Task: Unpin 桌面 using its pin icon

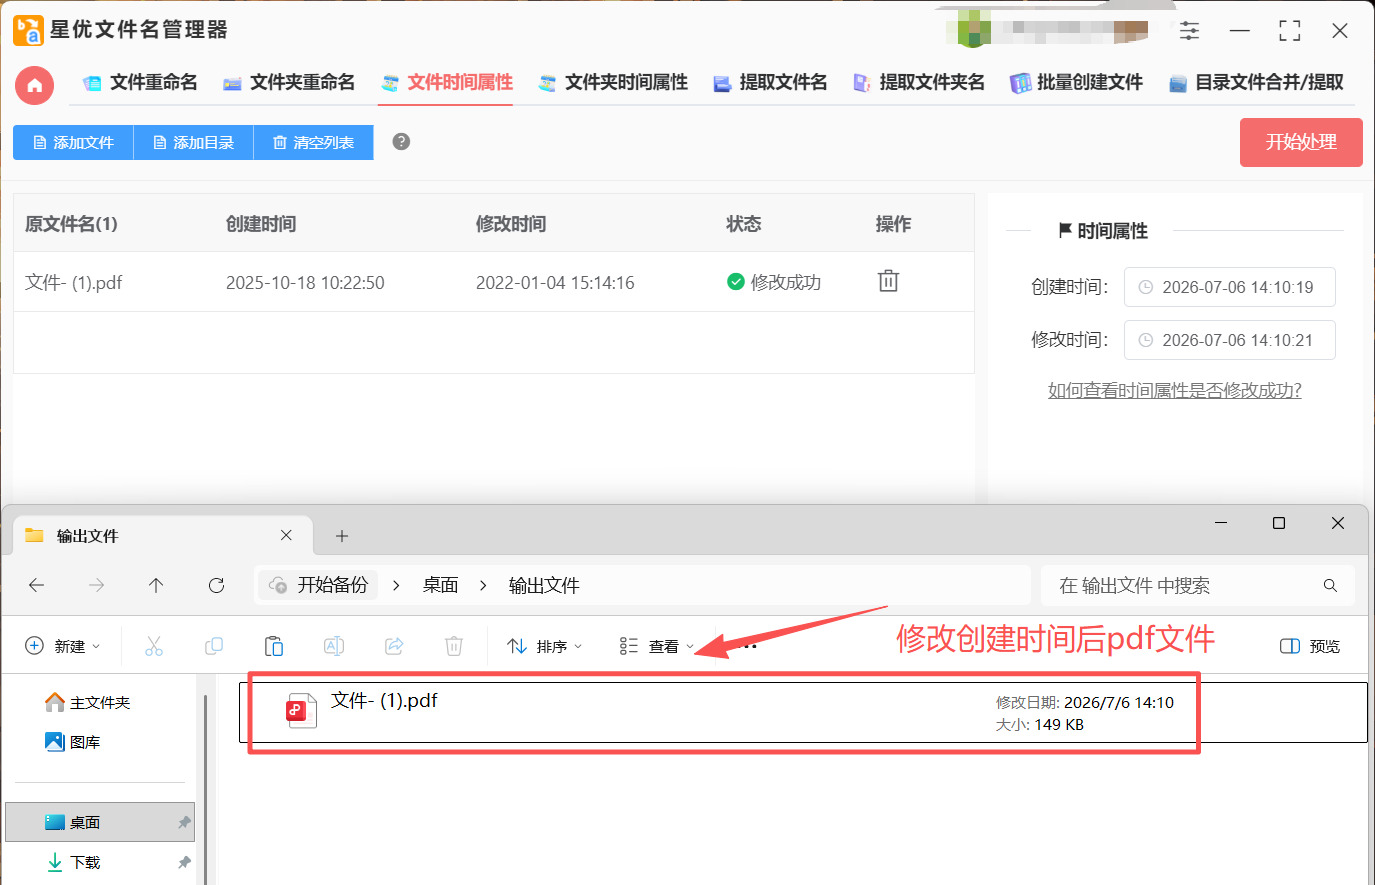Action: tap(184, 822)
